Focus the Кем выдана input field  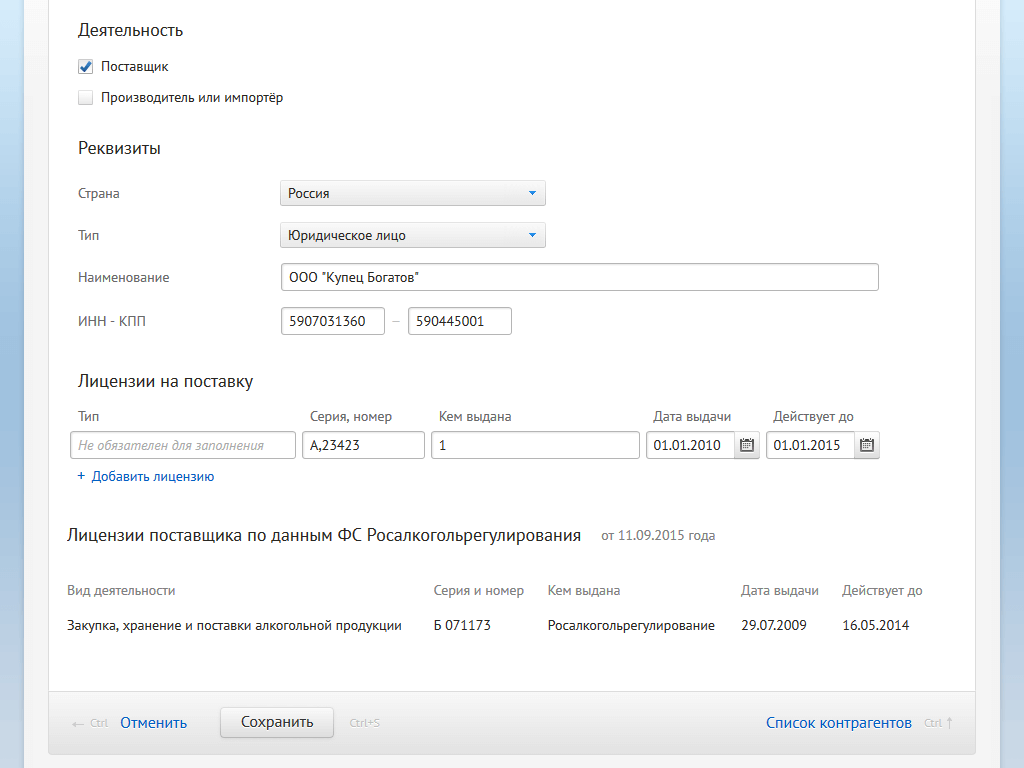pos(536,445)
